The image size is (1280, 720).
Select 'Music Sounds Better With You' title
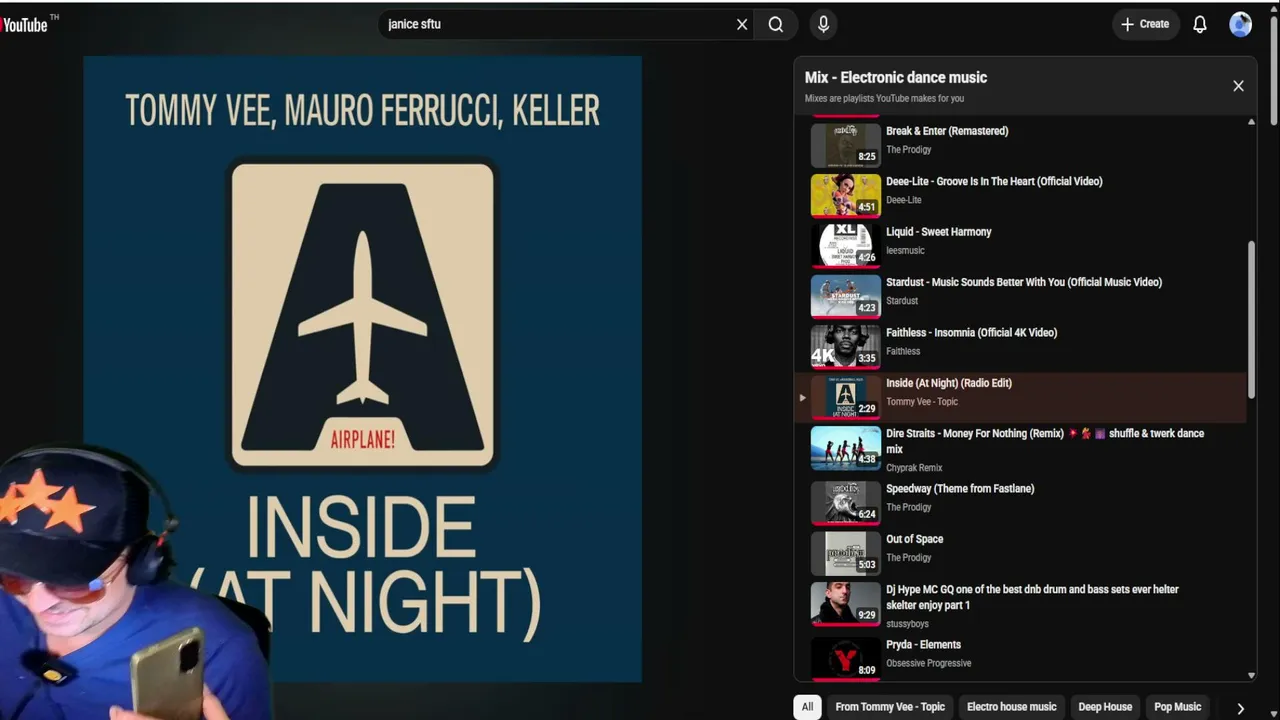pyautogui.click(x=1024, y=282)
